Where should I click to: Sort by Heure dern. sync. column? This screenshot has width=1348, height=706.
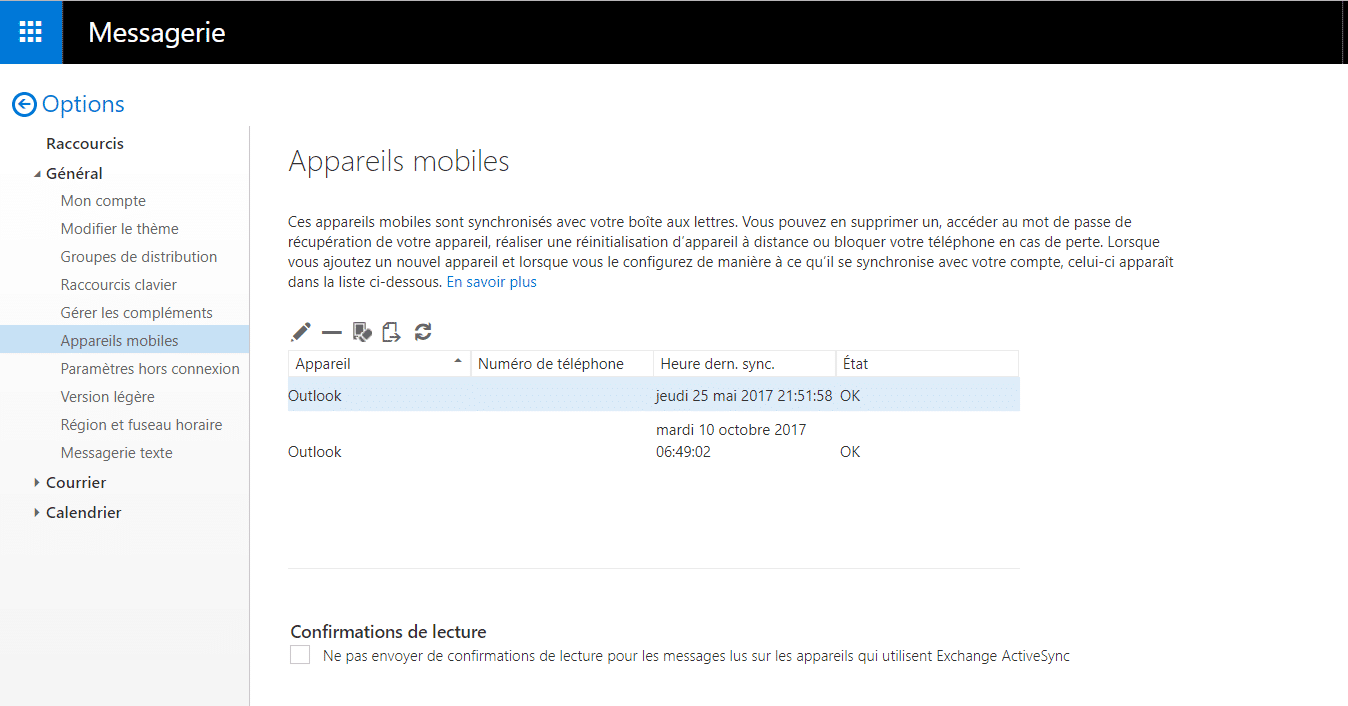point(744,364)
